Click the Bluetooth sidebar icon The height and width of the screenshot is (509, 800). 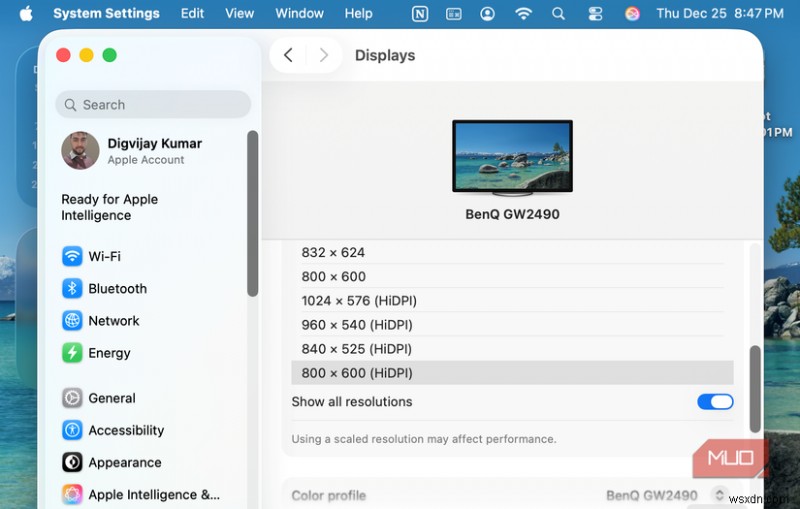point(72,288)
